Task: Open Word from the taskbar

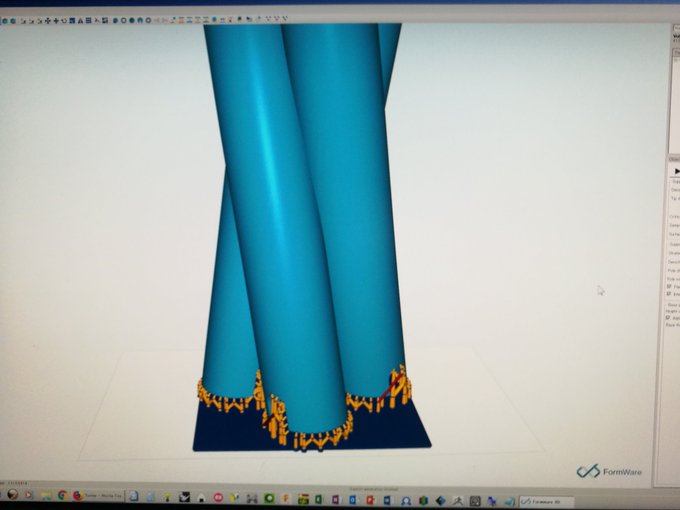Action: 387,500
